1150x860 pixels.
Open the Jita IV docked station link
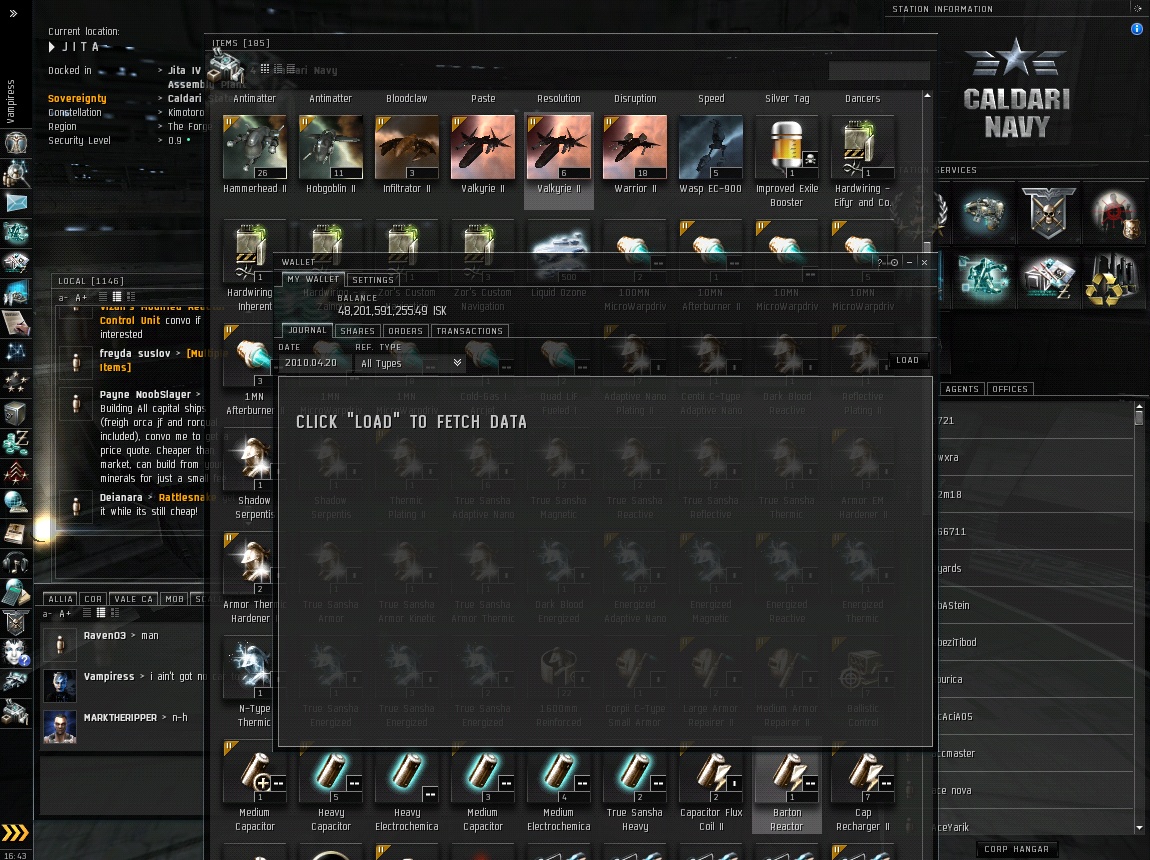(184, 70)
